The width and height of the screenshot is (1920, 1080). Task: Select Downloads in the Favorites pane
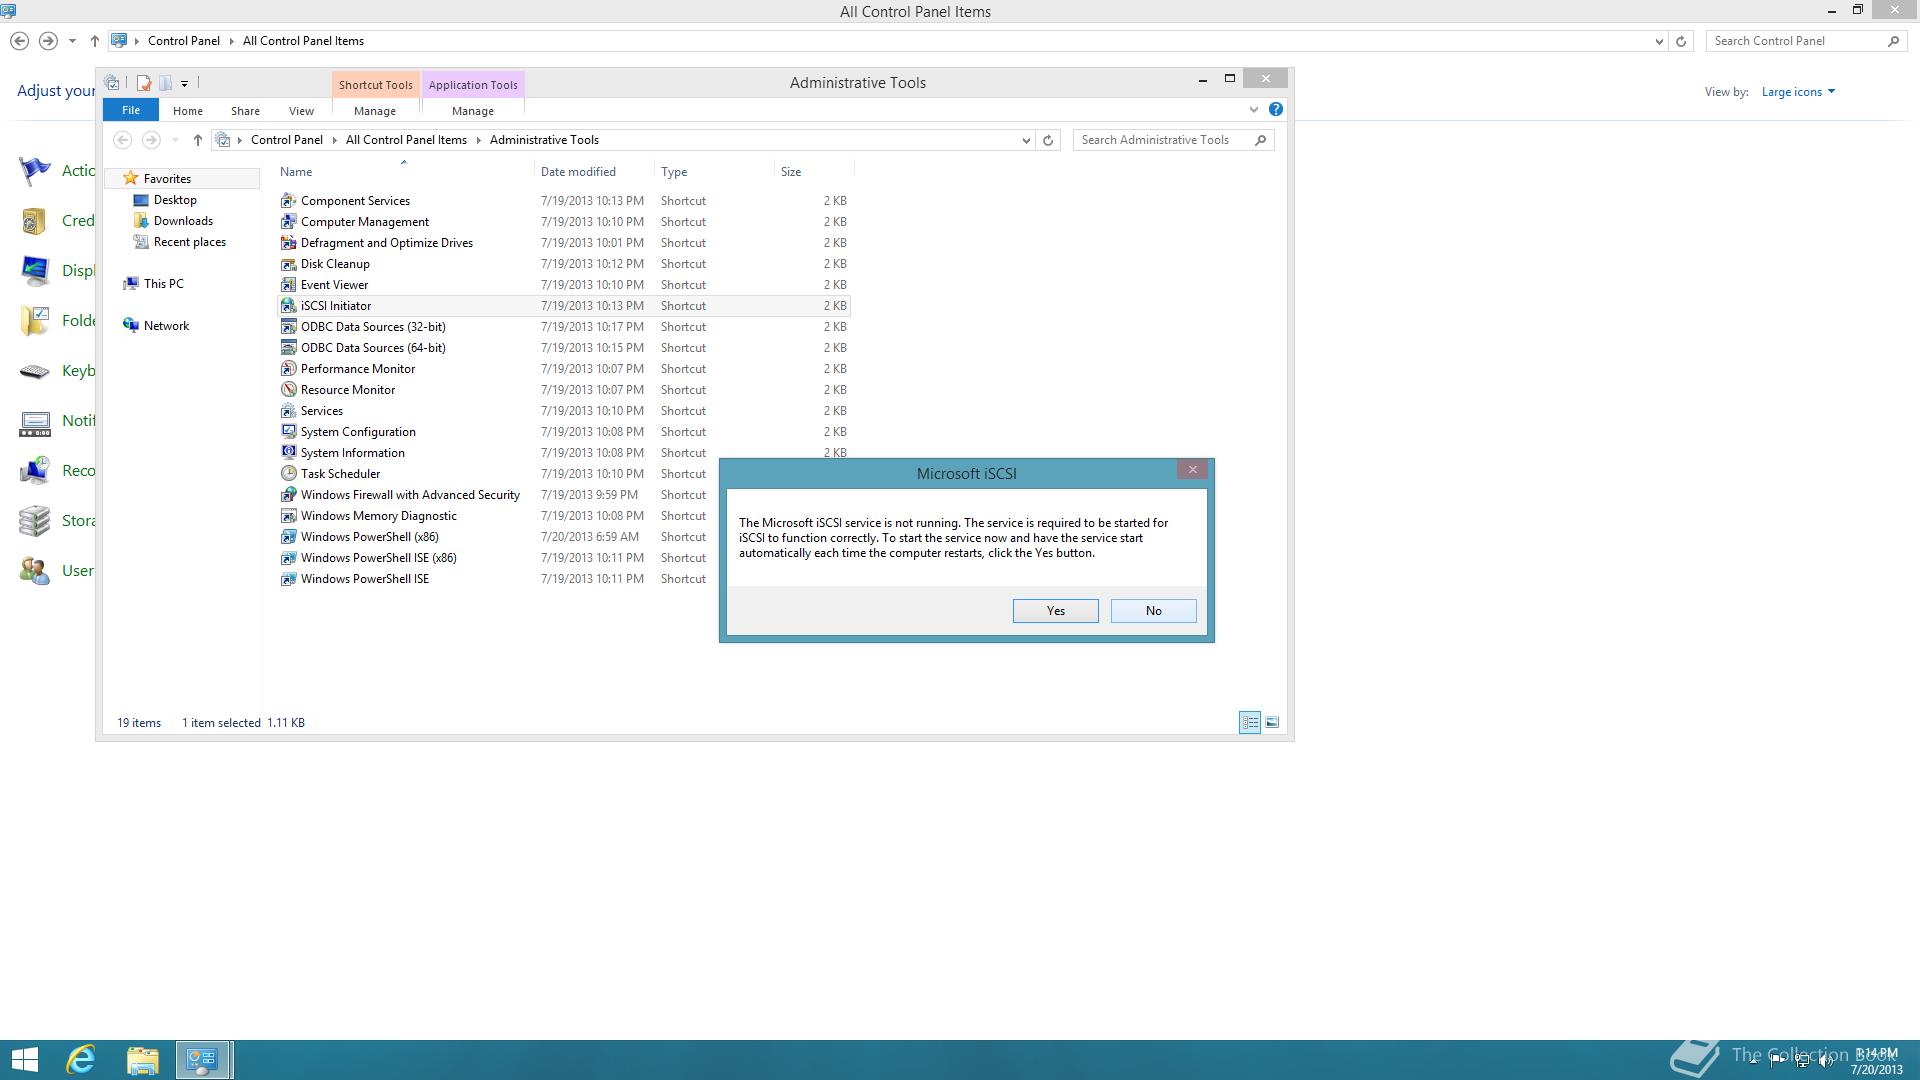(x=183, y=221)
